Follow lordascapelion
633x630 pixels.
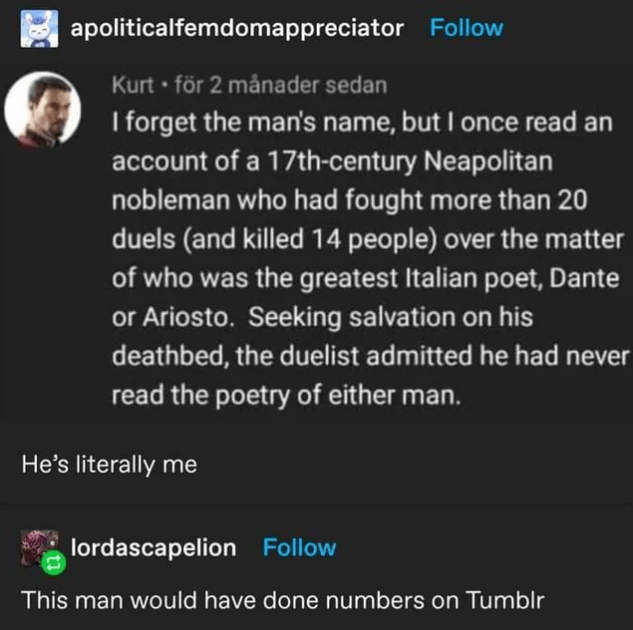[300, 548]
